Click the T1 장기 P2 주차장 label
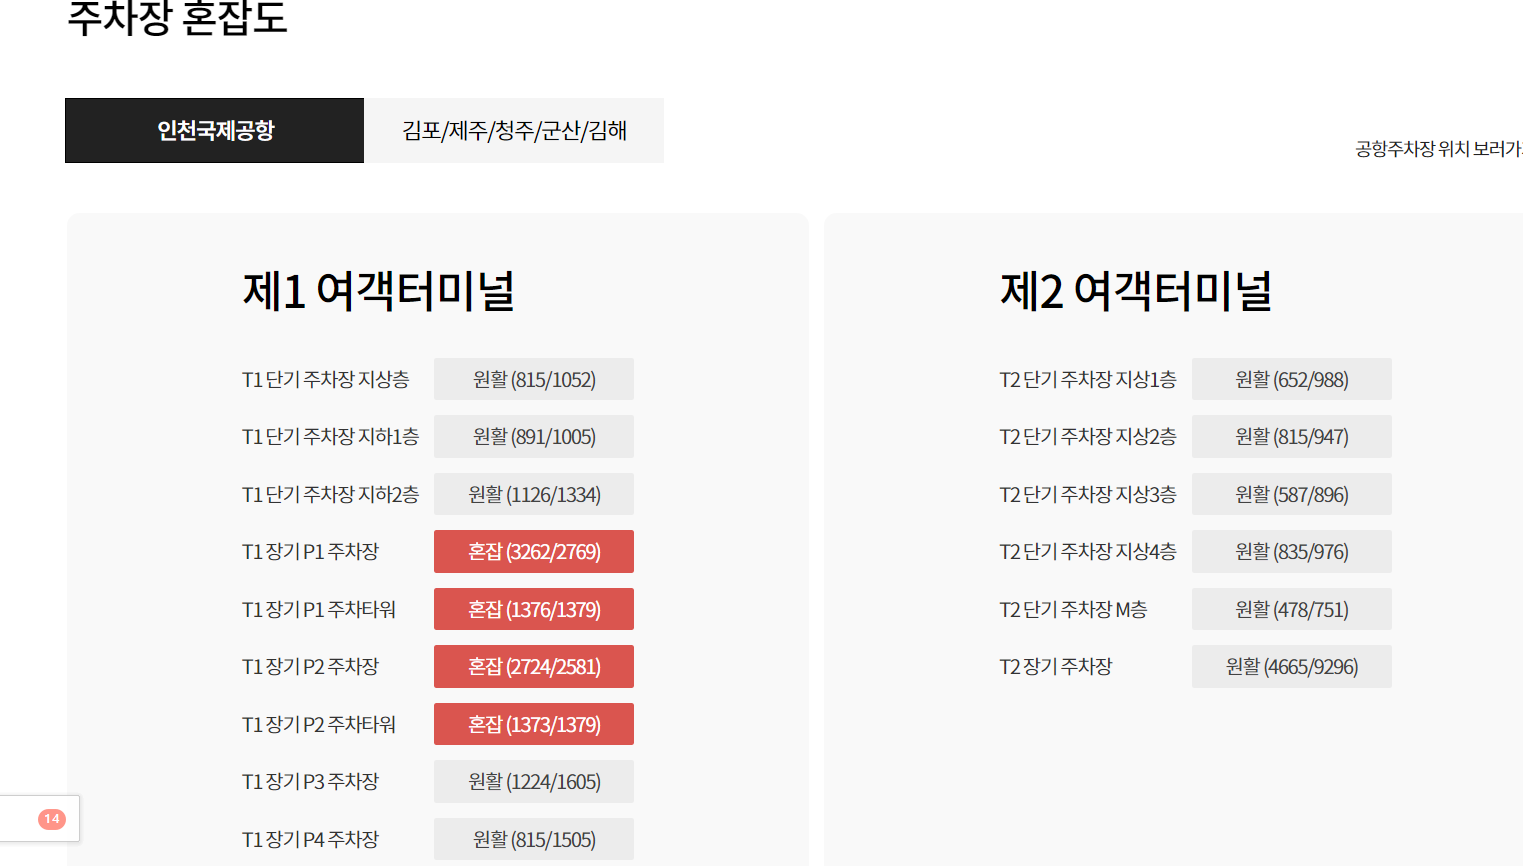This screenshot has width=1523, height=866. tap(311, 667)
